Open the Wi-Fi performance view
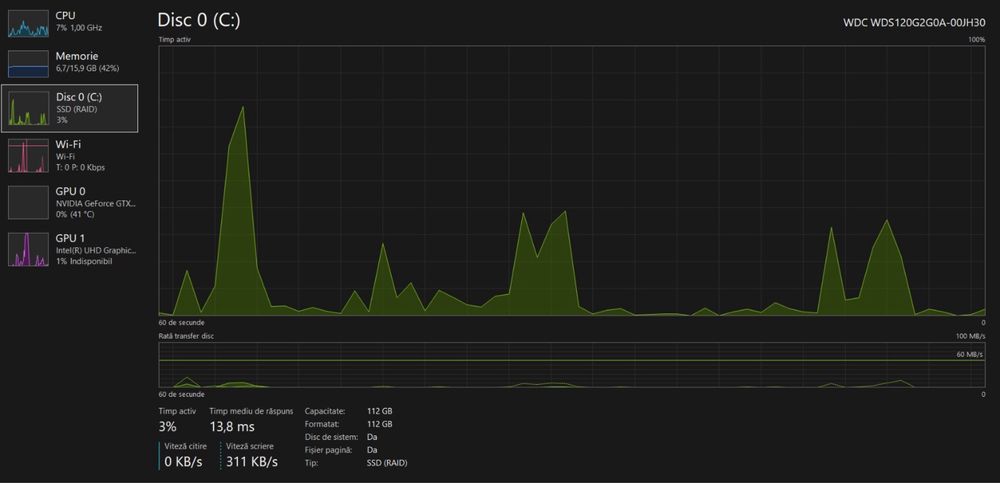The image size is (1000, 483). [70, 156]
